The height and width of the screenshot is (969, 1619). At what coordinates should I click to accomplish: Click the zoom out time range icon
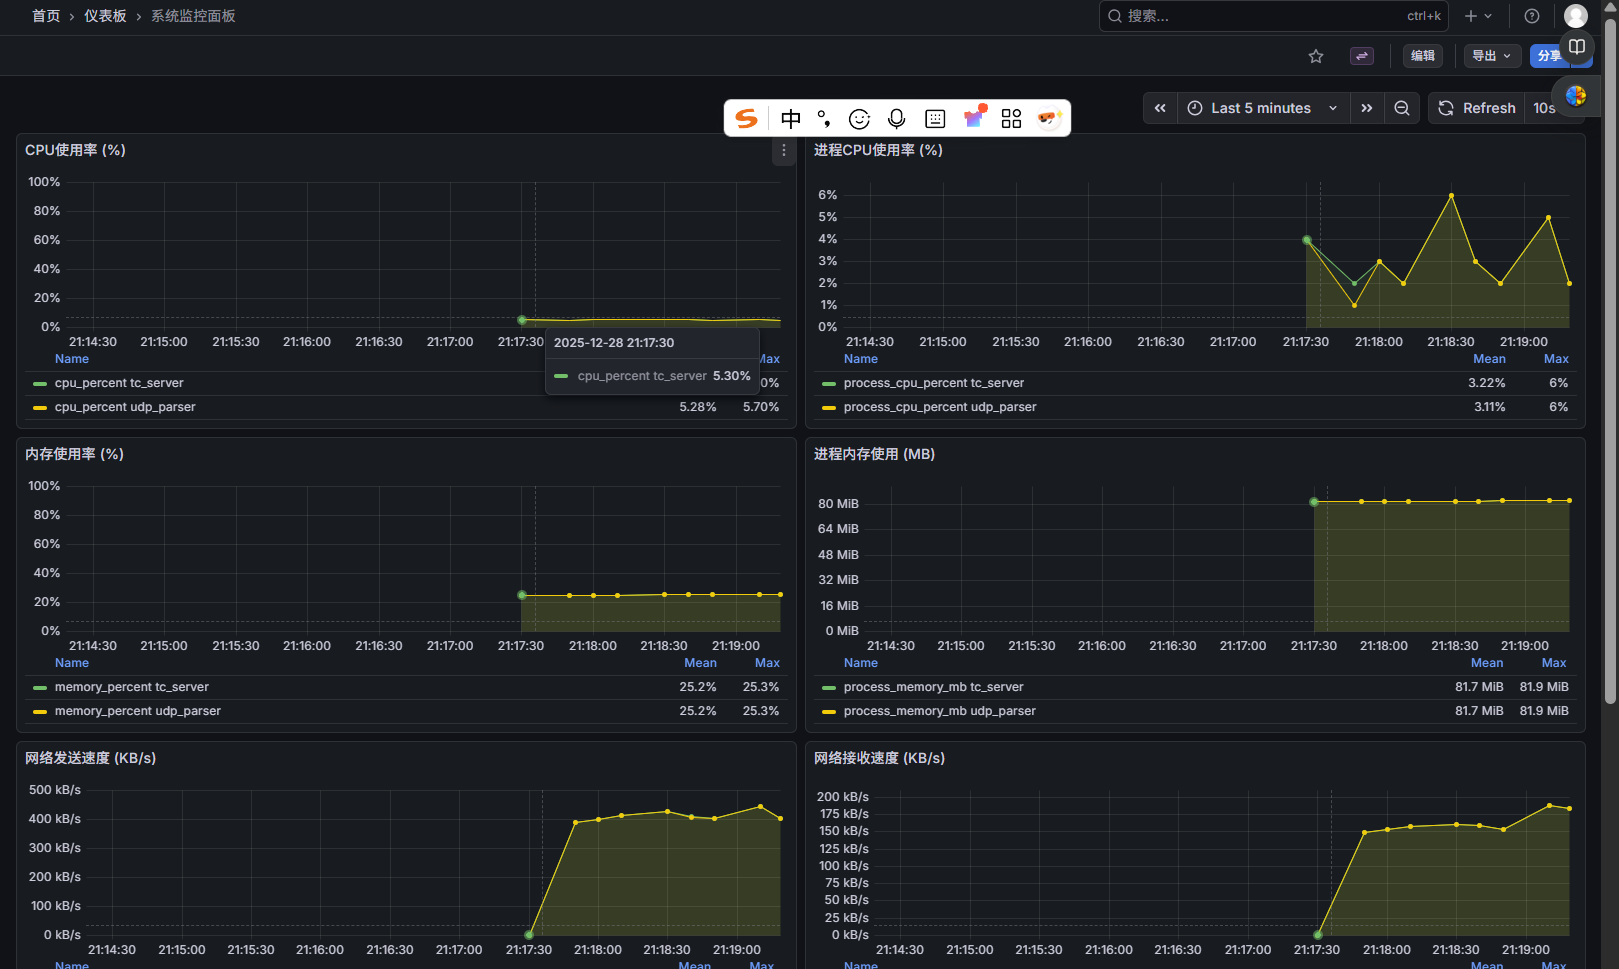(x=1402, y=108)
